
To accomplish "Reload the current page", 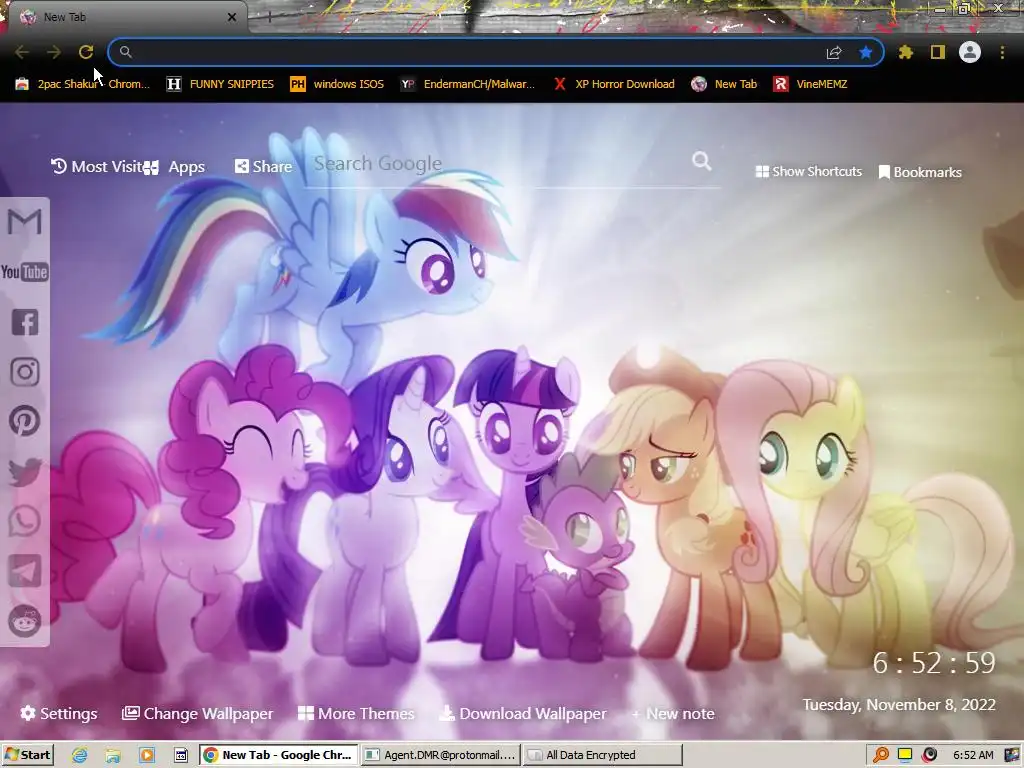I will coord(86,52).
